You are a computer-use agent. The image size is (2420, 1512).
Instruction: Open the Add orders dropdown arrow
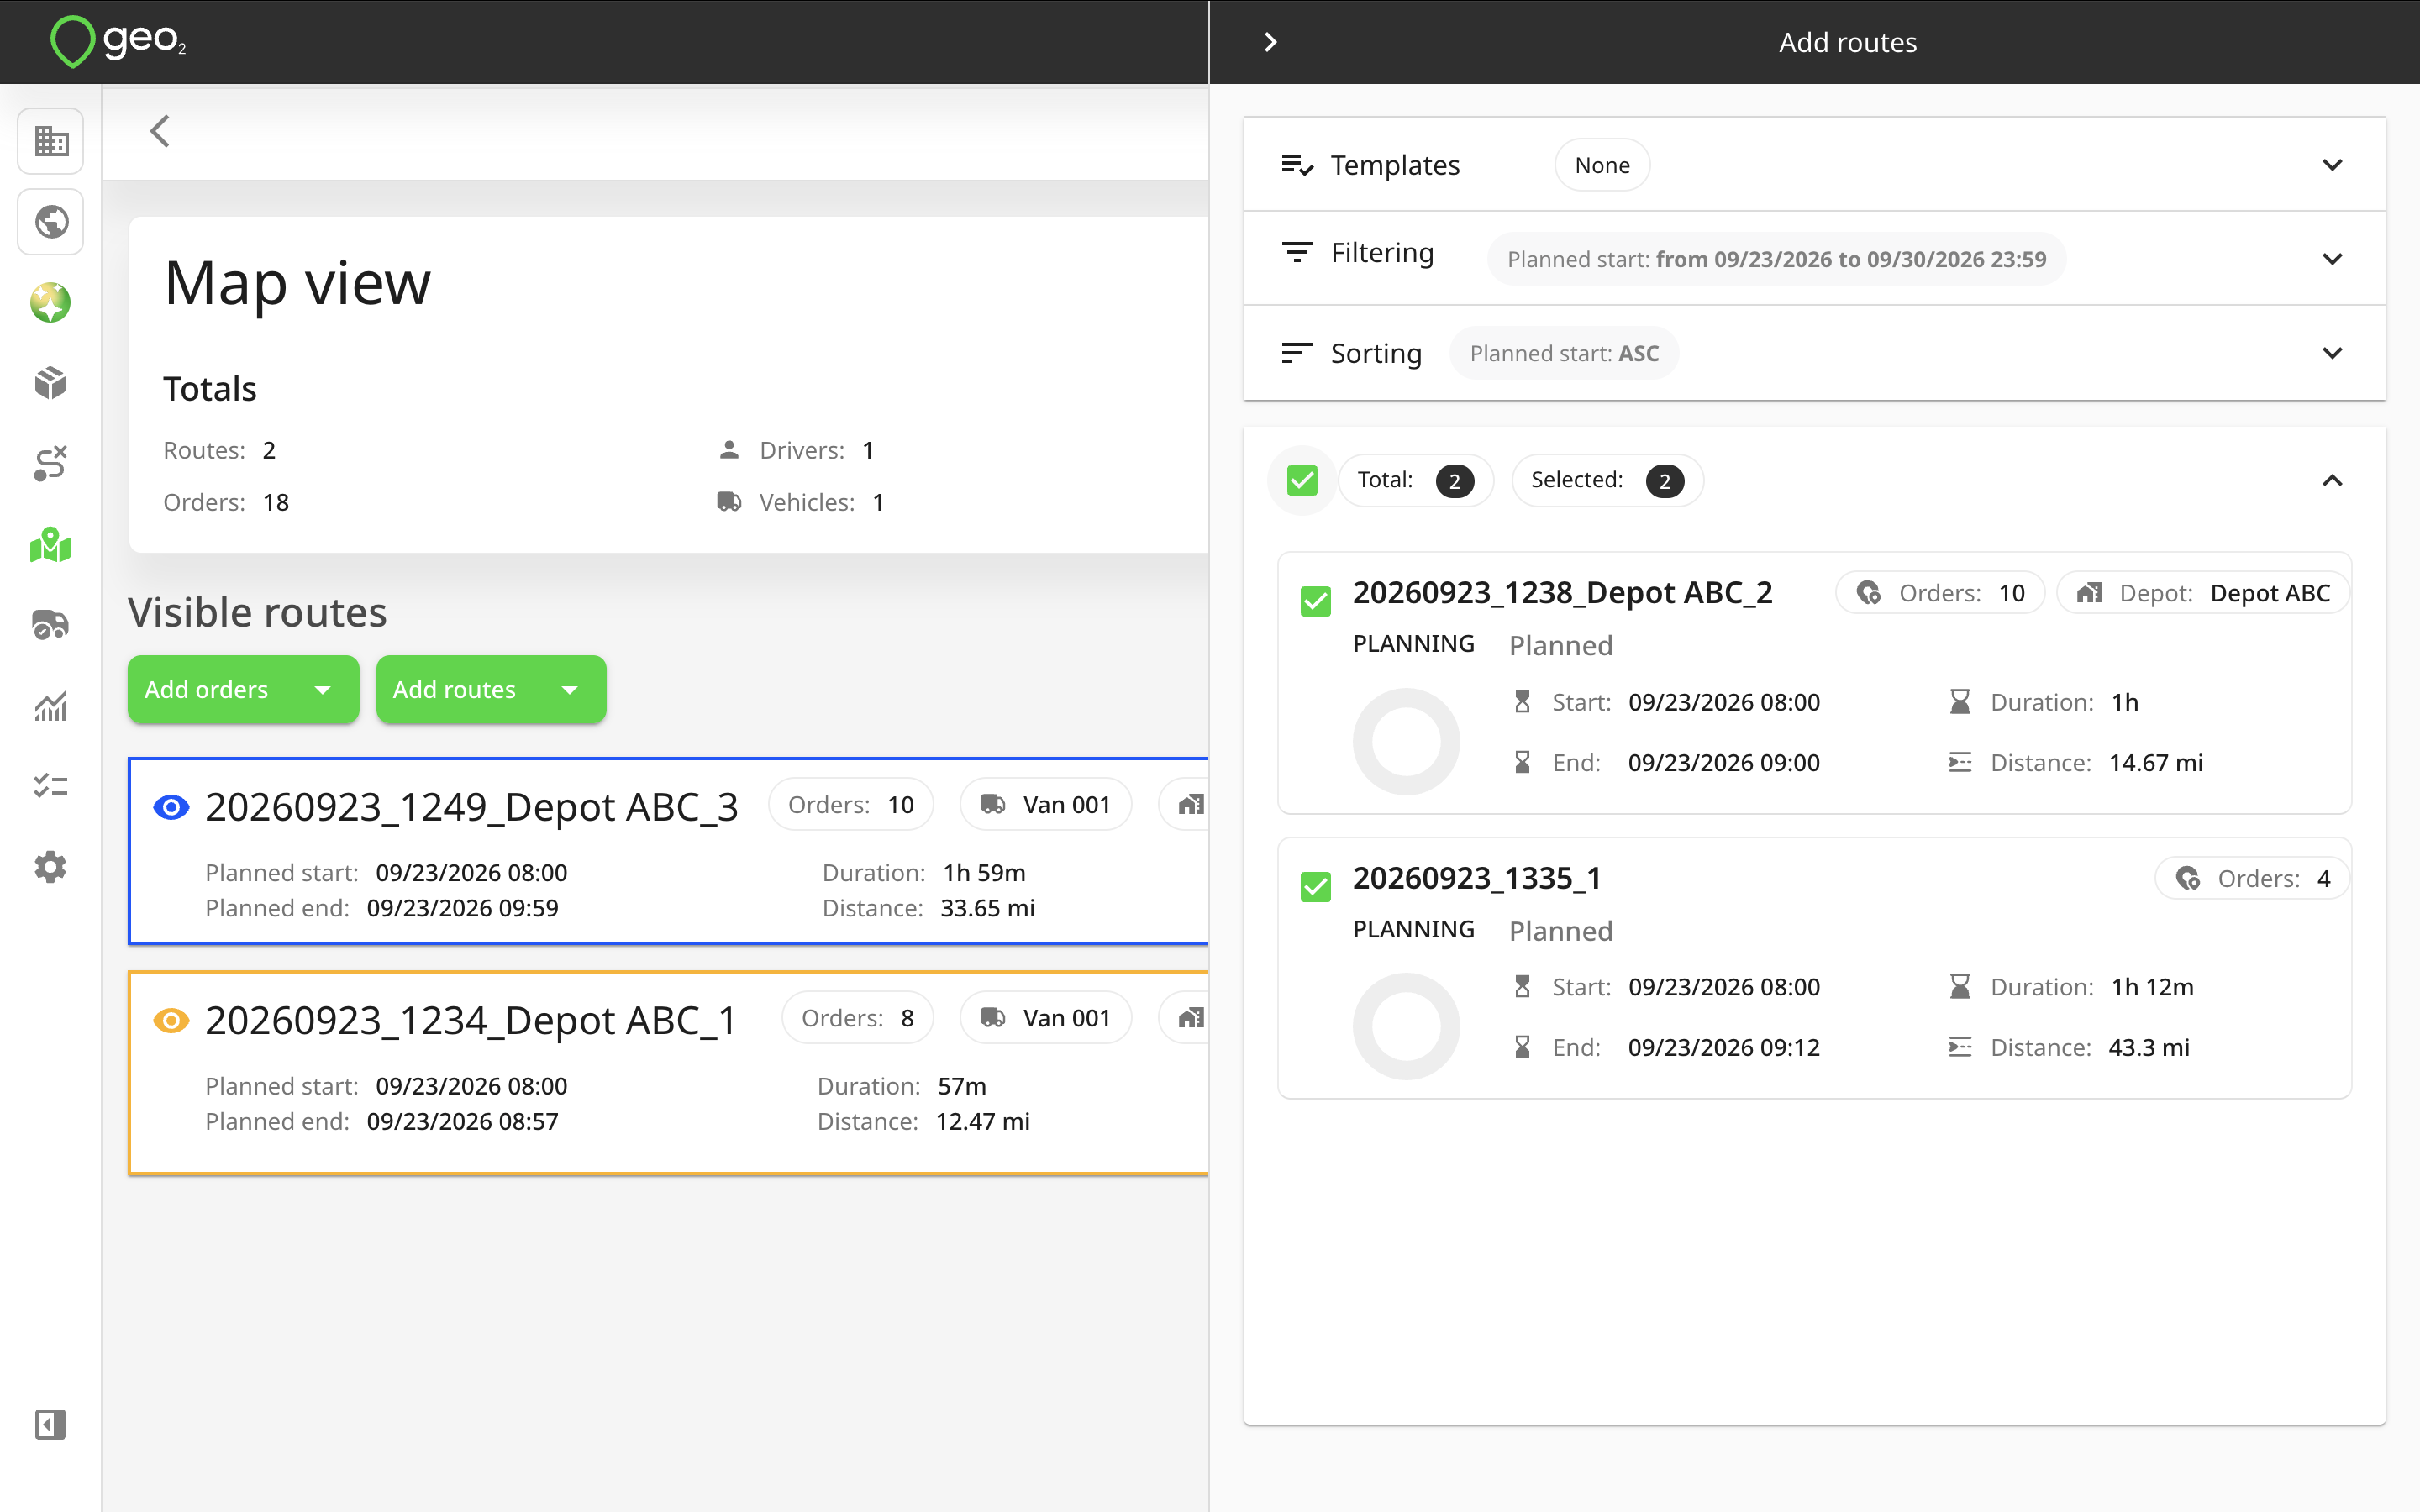tap(322, 690)
